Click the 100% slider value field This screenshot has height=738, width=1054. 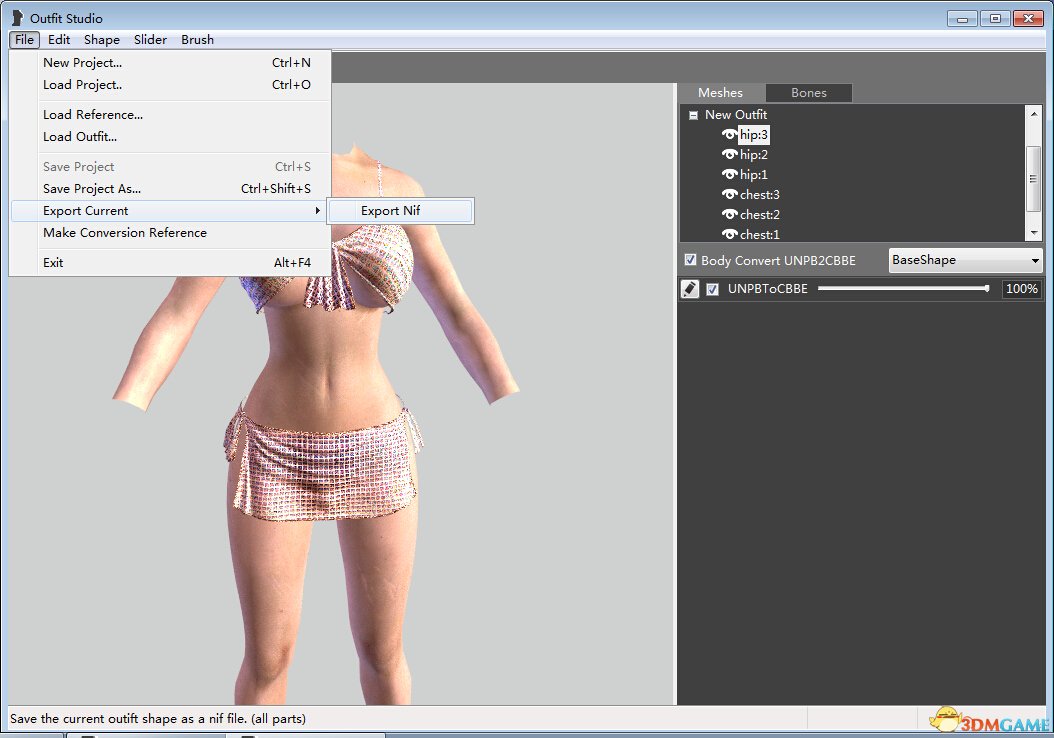click(x=1021, y=289)
